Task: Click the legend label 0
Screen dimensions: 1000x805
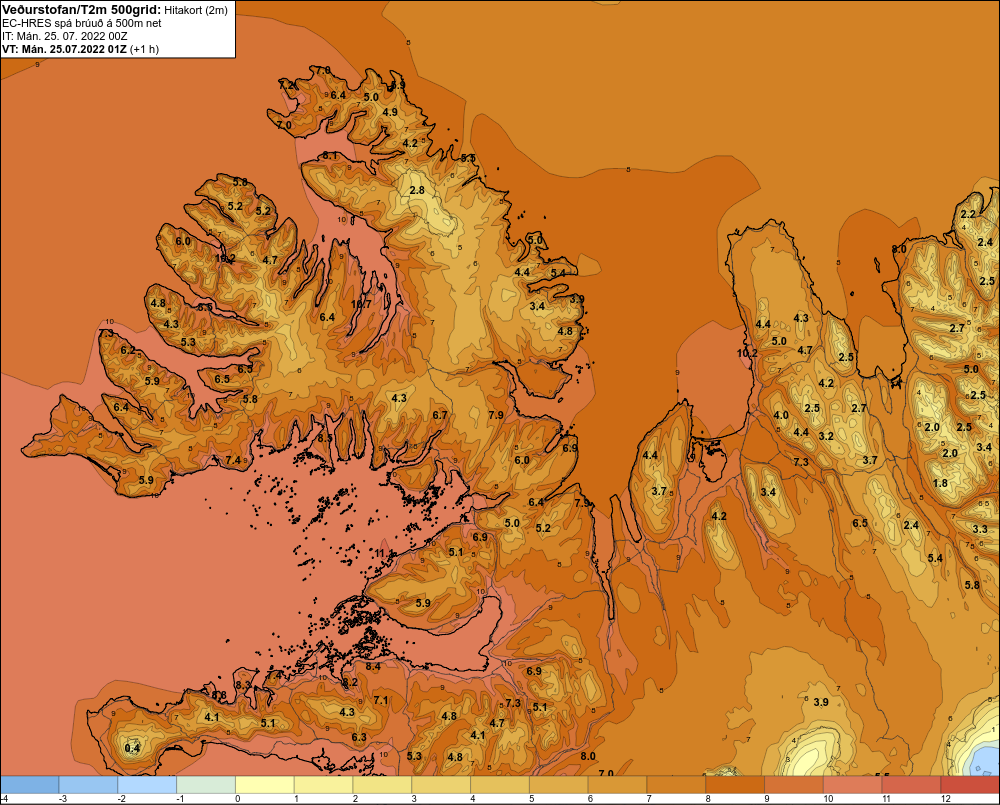Action: click(x=237, y=799)
